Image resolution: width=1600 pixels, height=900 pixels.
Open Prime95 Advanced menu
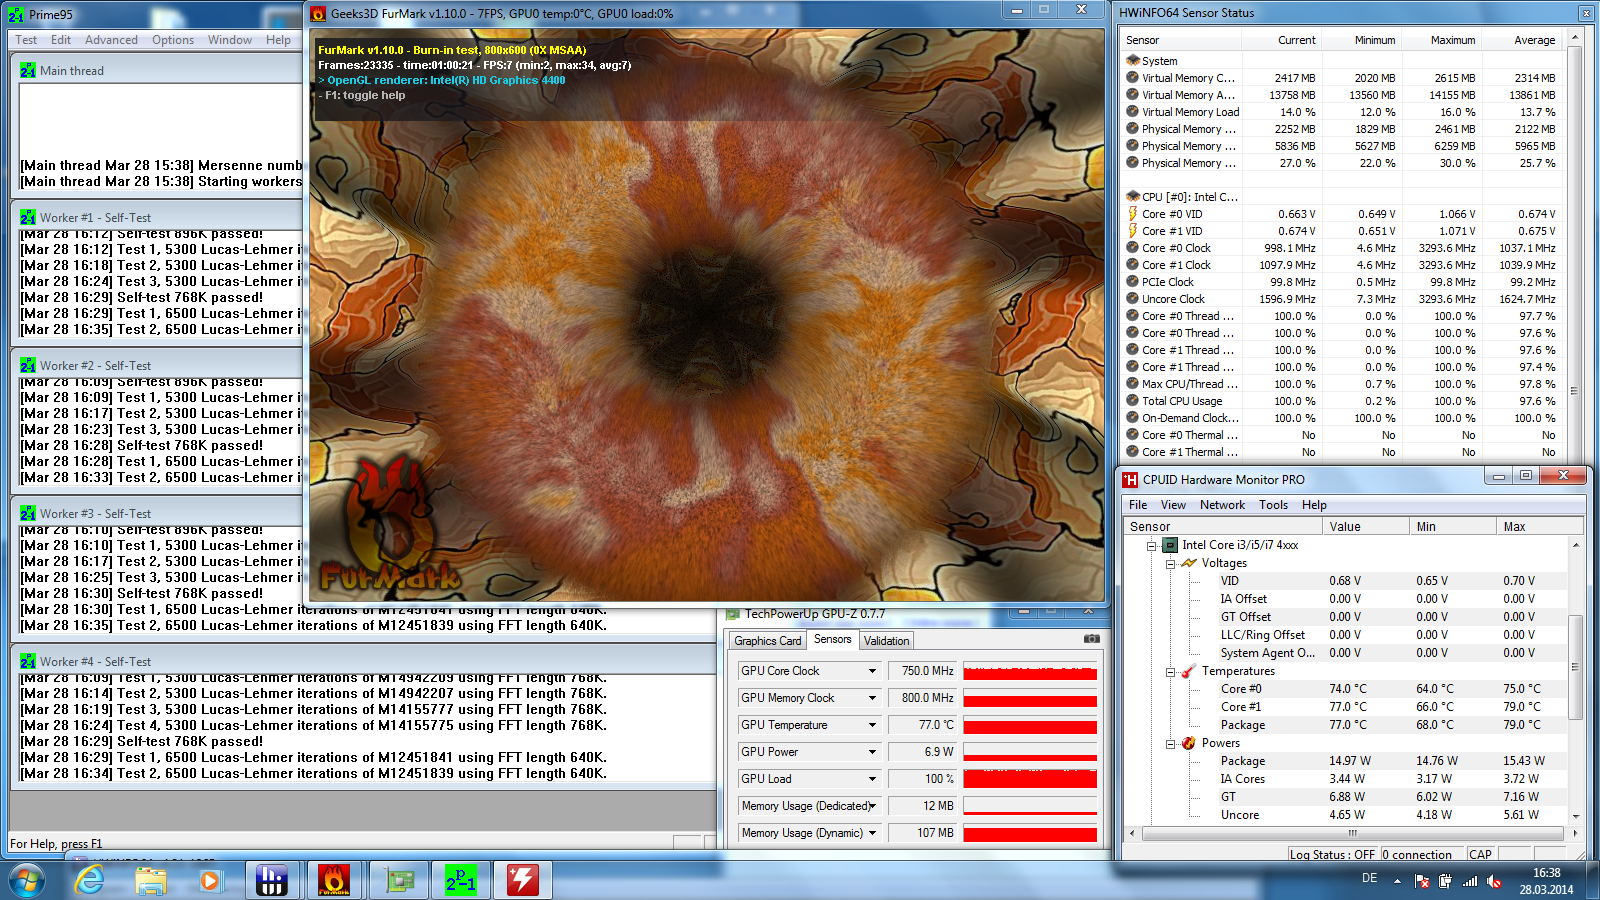pos(111,40)
